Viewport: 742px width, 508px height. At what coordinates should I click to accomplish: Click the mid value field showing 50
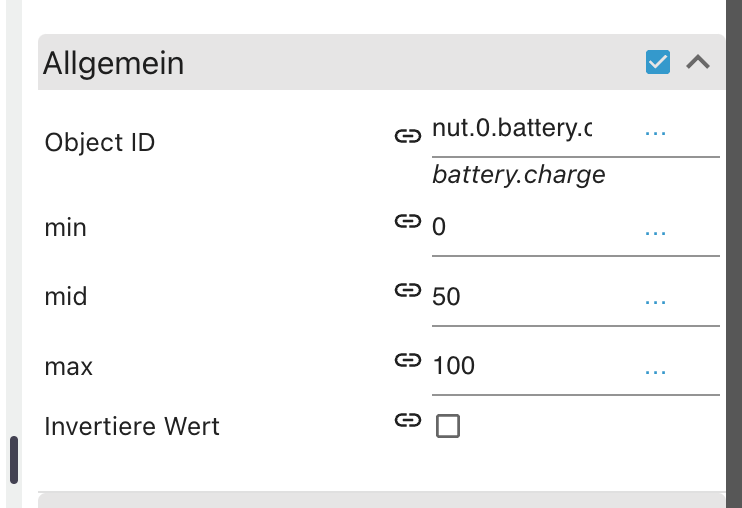pos(530,297)
